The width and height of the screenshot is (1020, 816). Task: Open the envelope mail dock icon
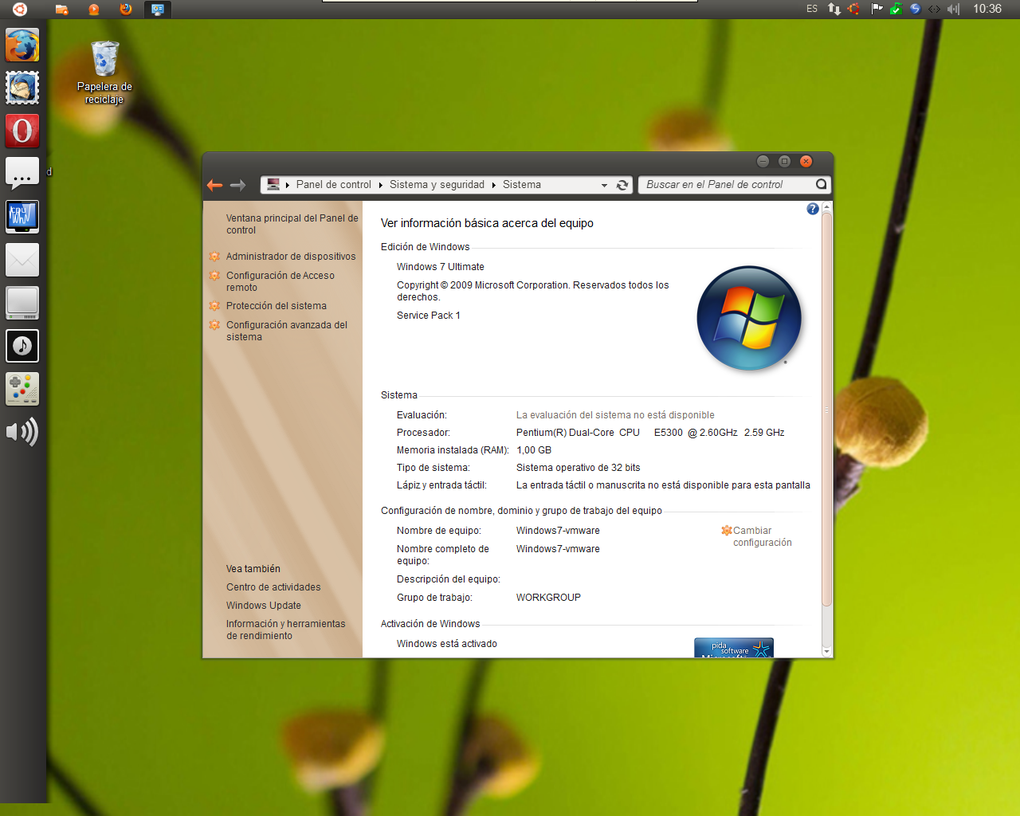[22, 260]
